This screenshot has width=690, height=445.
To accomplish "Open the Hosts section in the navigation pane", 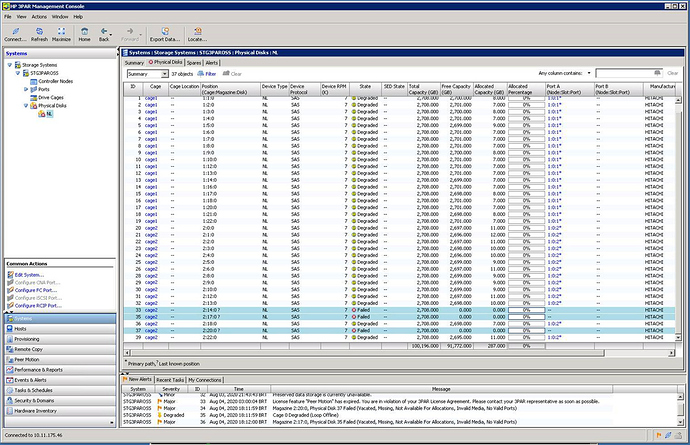I will point(60,329).
